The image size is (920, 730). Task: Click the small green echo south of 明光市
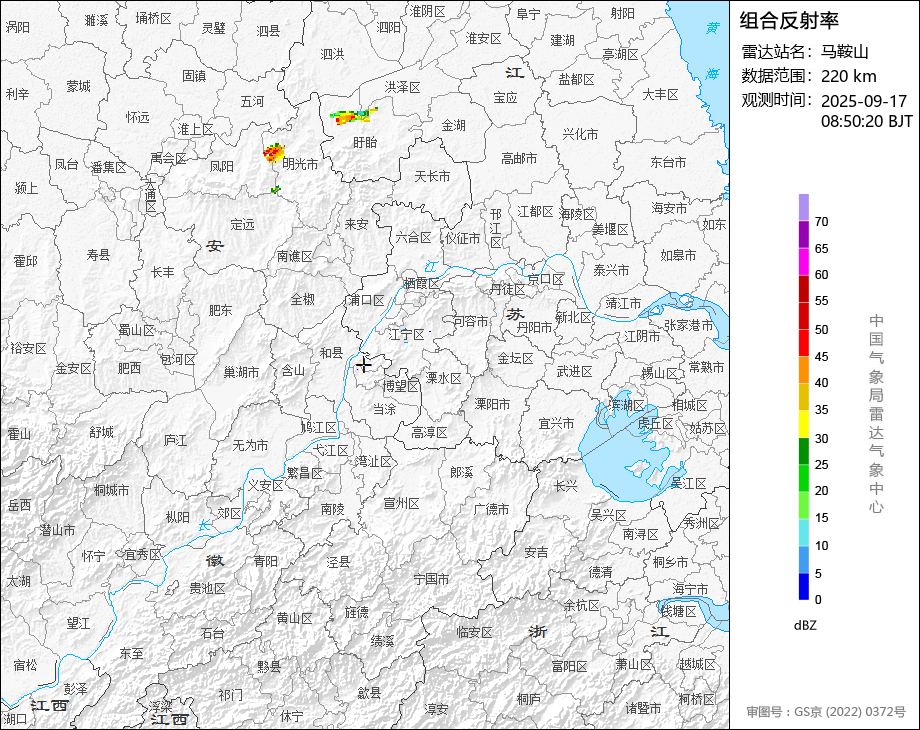[275, 189]
